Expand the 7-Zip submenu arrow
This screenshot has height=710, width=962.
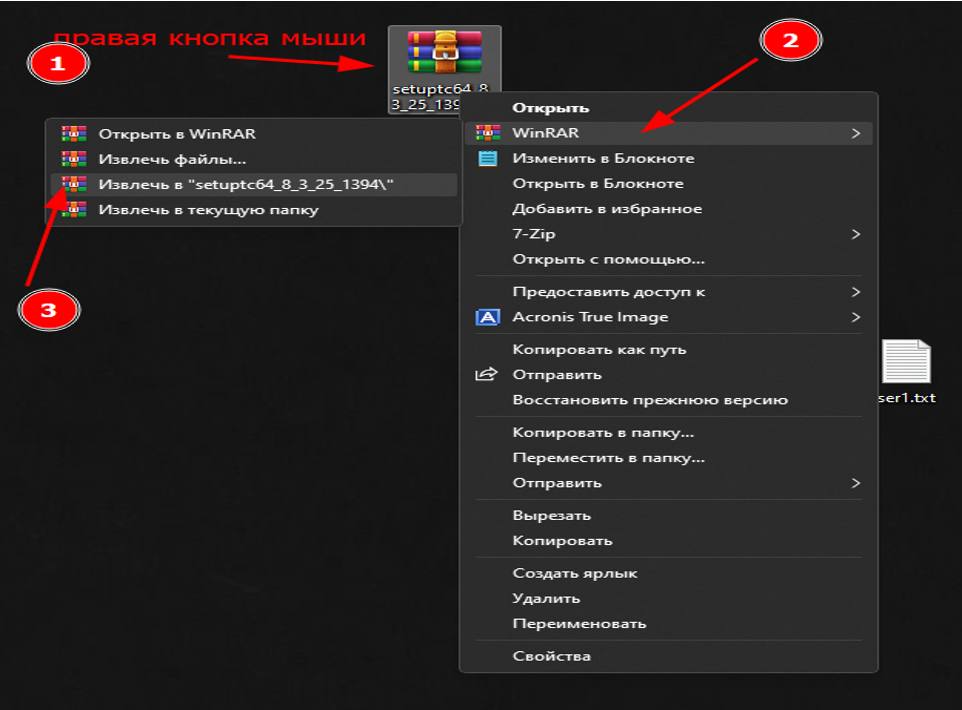(x=856, y=234)
